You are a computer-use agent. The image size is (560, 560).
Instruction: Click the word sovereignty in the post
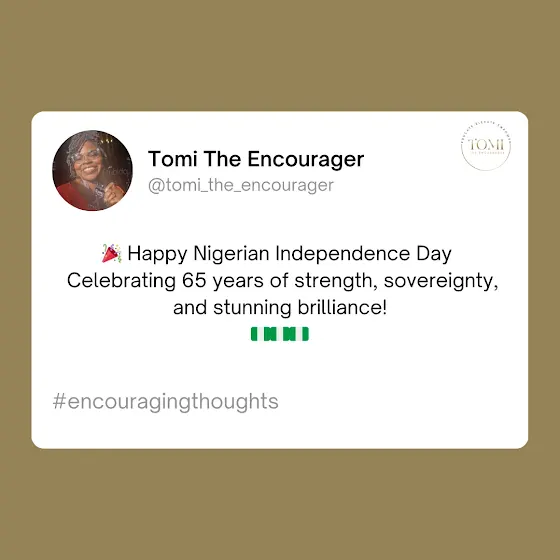point(441,281)
